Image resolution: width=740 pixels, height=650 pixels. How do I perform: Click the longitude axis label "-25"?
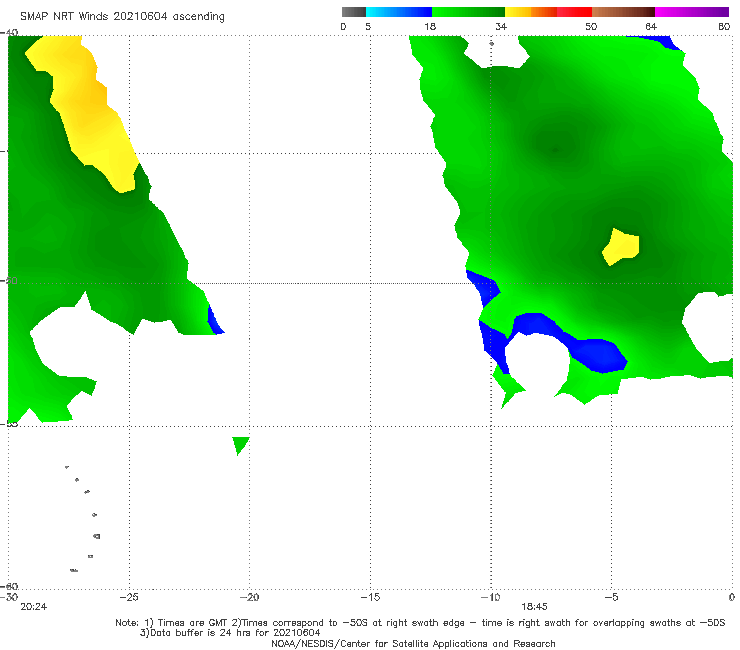129,597
